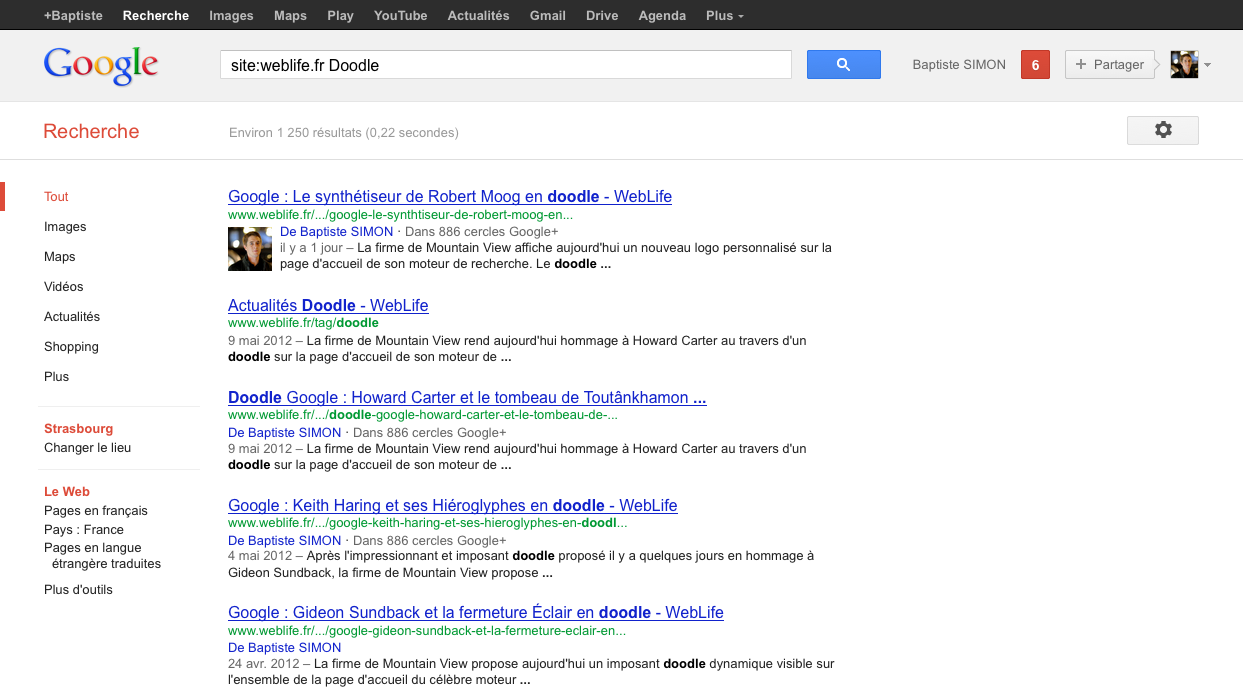
Task: Filter results by Maps in sidebar
Action: pyautogui.click(x=60, y=257)
